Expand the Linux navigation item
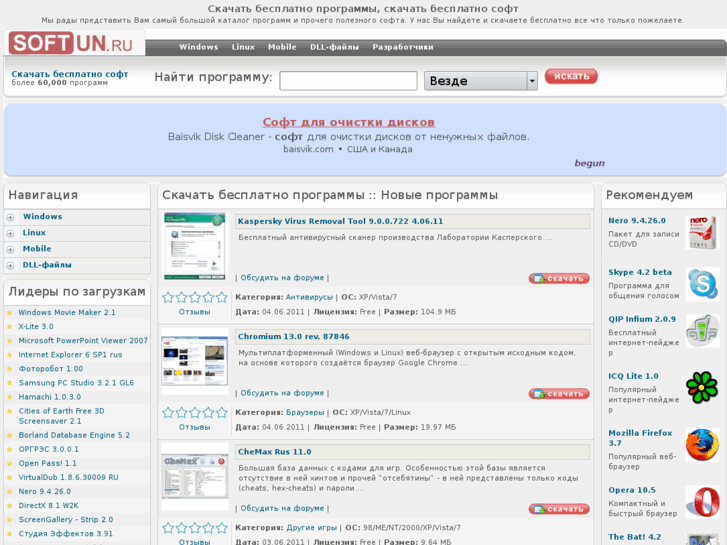Screen dimensions: 727x545 pos(10,233)
